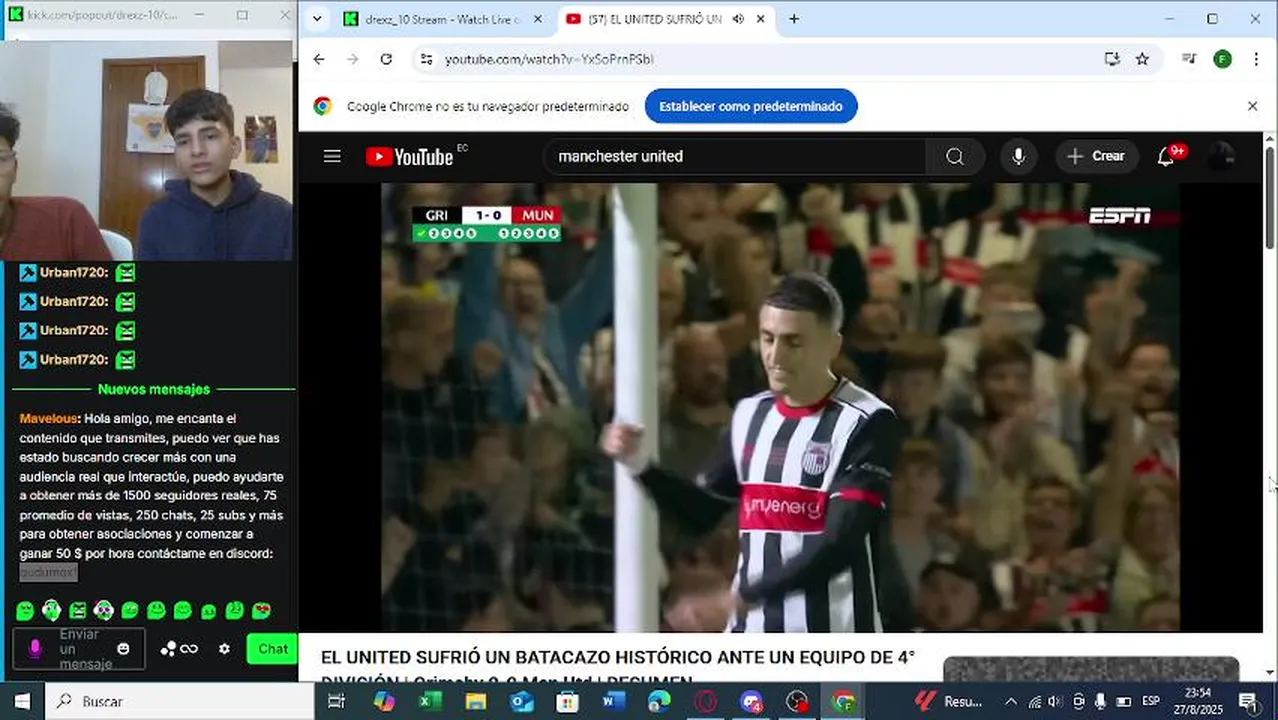Open Task View on the taskbar
This screenshot has width=1278, height=720.
pos(337,701)
